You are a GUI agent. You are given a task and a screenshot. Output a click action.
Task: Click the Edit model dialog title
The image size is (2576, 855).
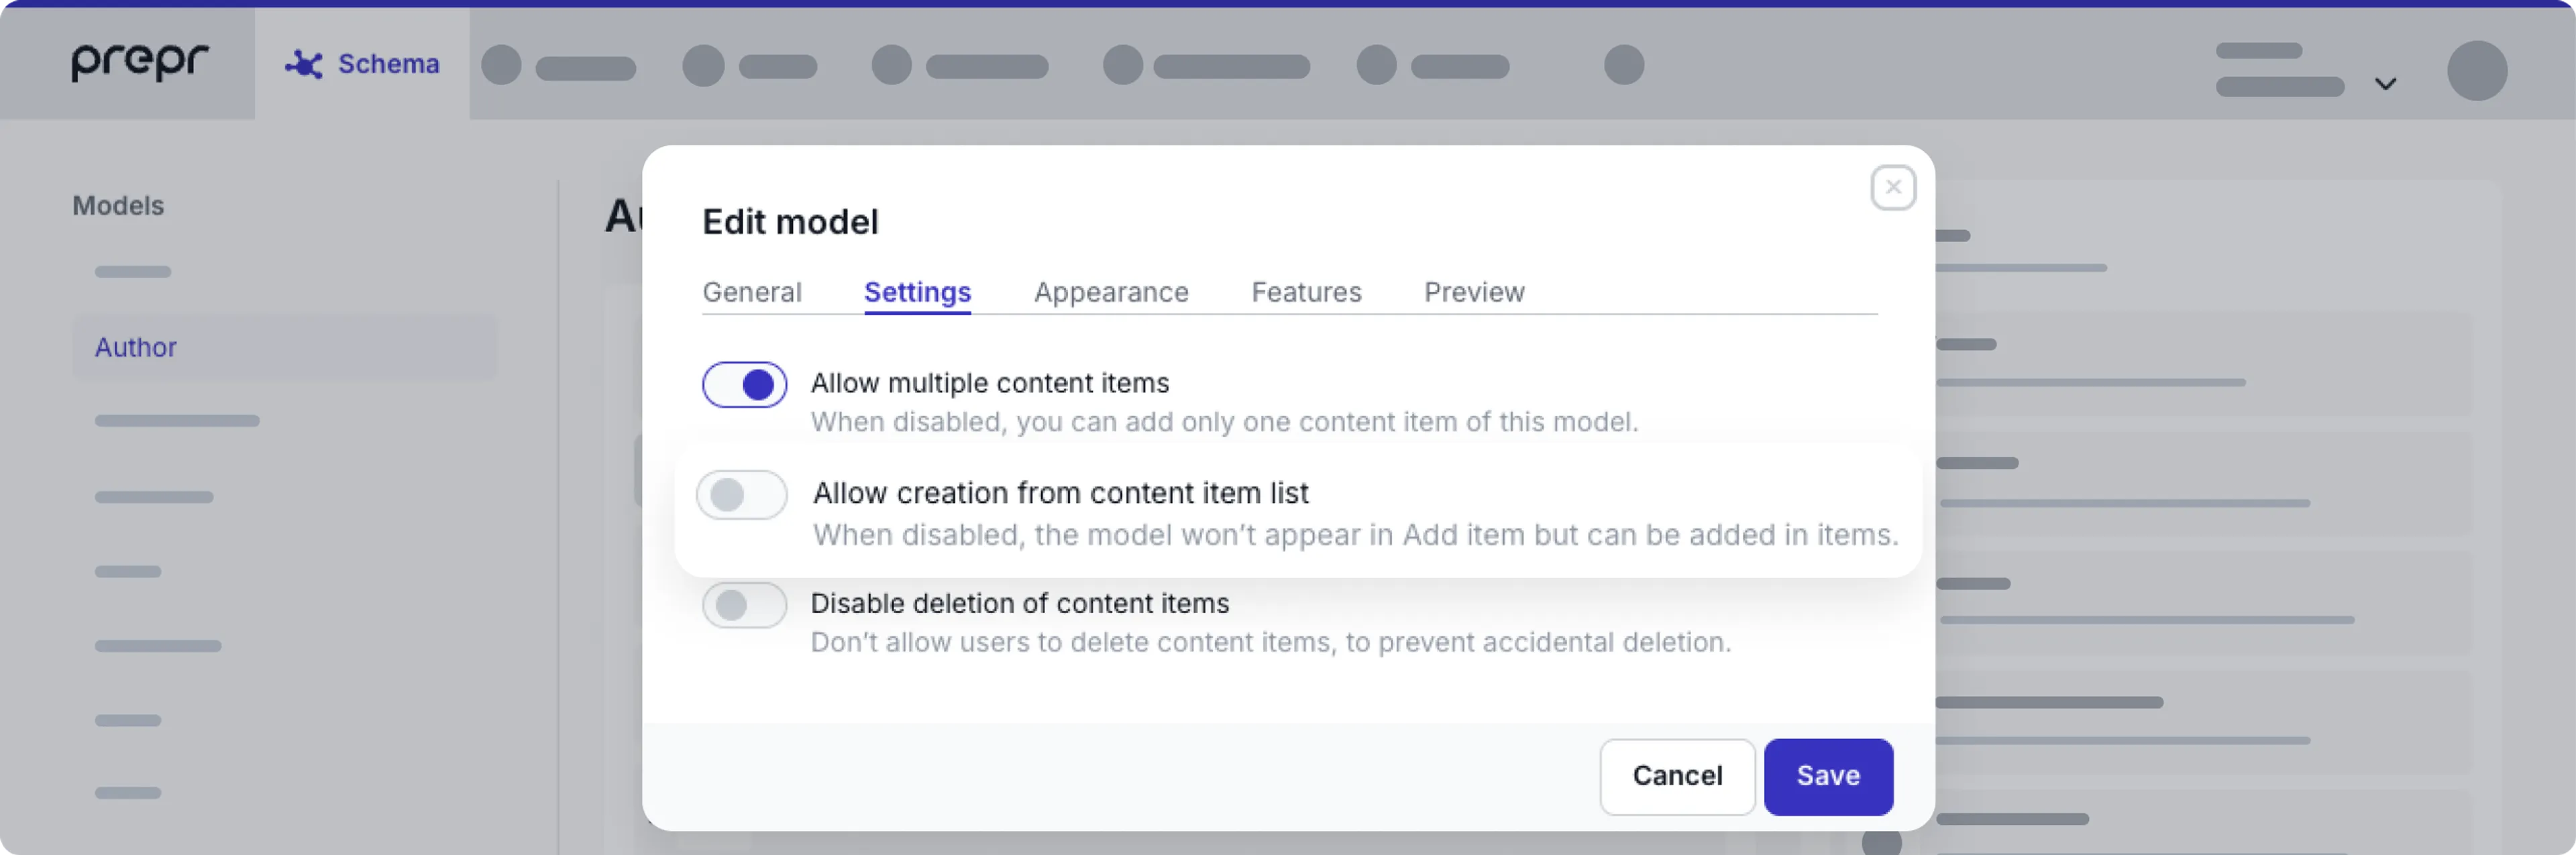click(789, 222)
